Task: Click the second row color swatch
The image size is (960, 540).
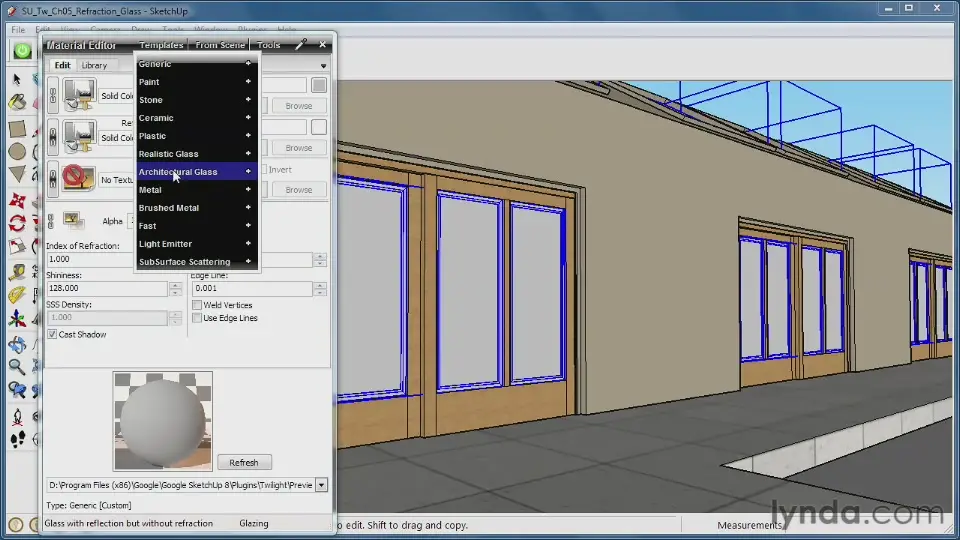Action: pyautogui.click(x=319, y=127)
